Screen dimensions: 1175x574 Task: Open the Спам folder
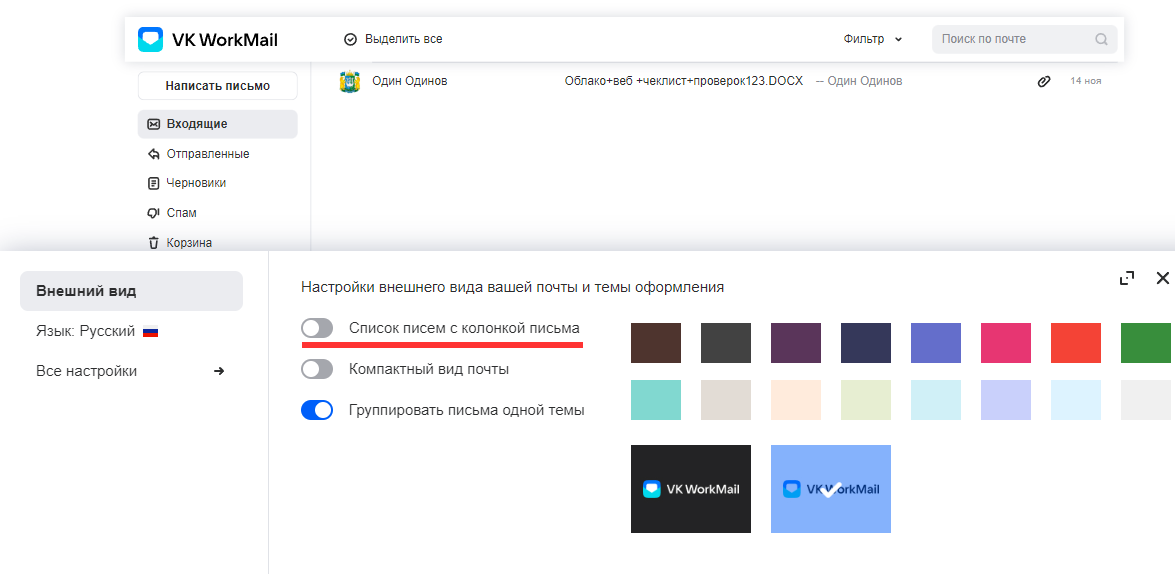click(x=181, y=213)
